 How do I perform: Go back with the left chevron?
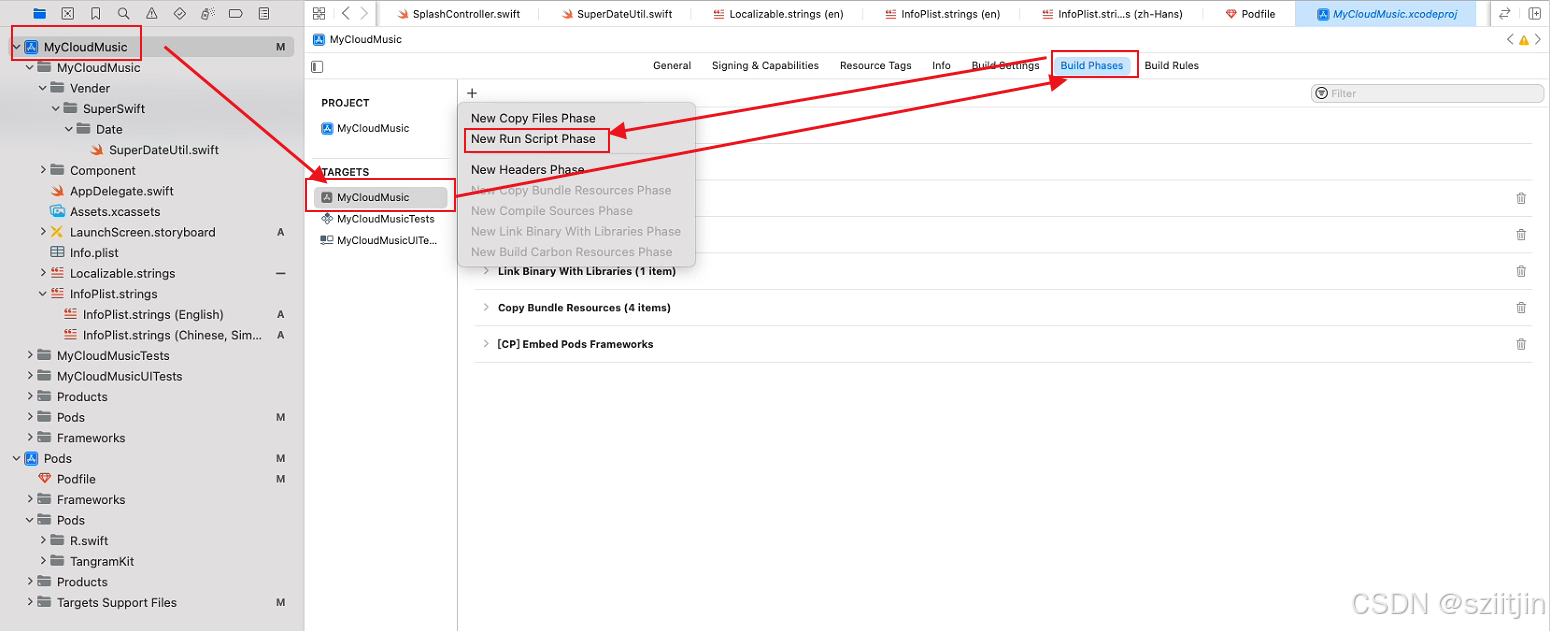pyautogui.click(x=345, y=14)
